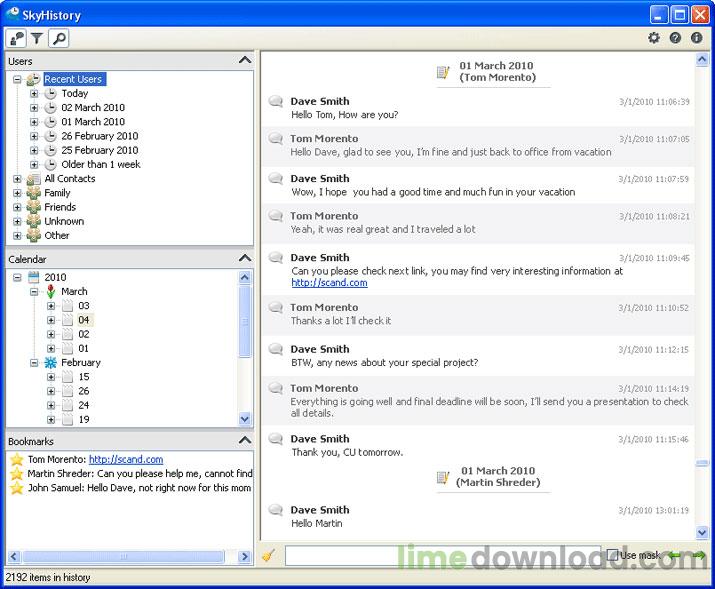The width and height of the screenshot is (715, 589).
Task: Click the Recent Users folder icon
Action: (33, 79)
